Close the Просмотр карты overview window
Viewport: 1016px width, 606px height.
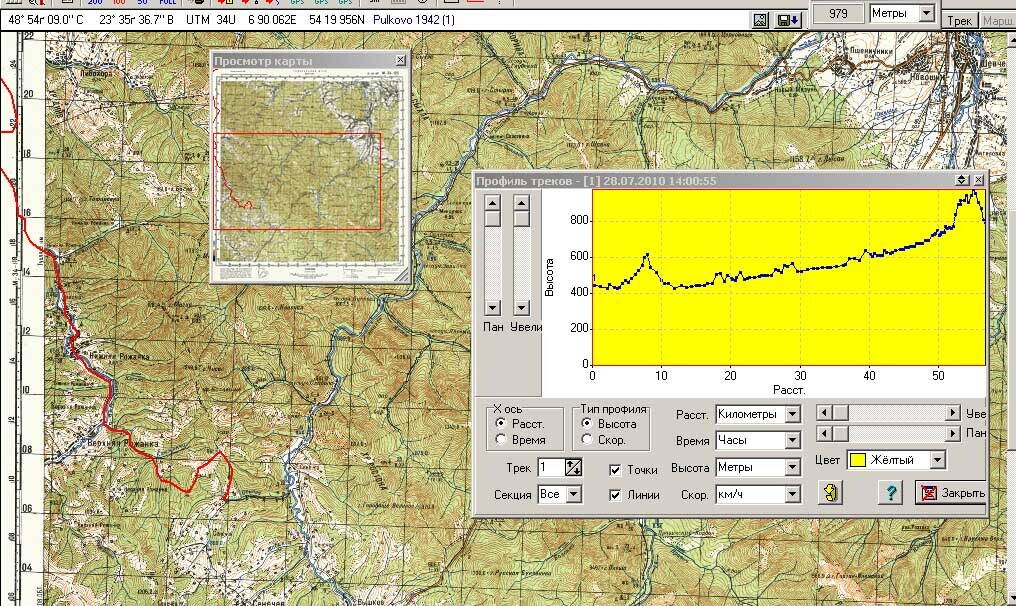pos(400,61)
